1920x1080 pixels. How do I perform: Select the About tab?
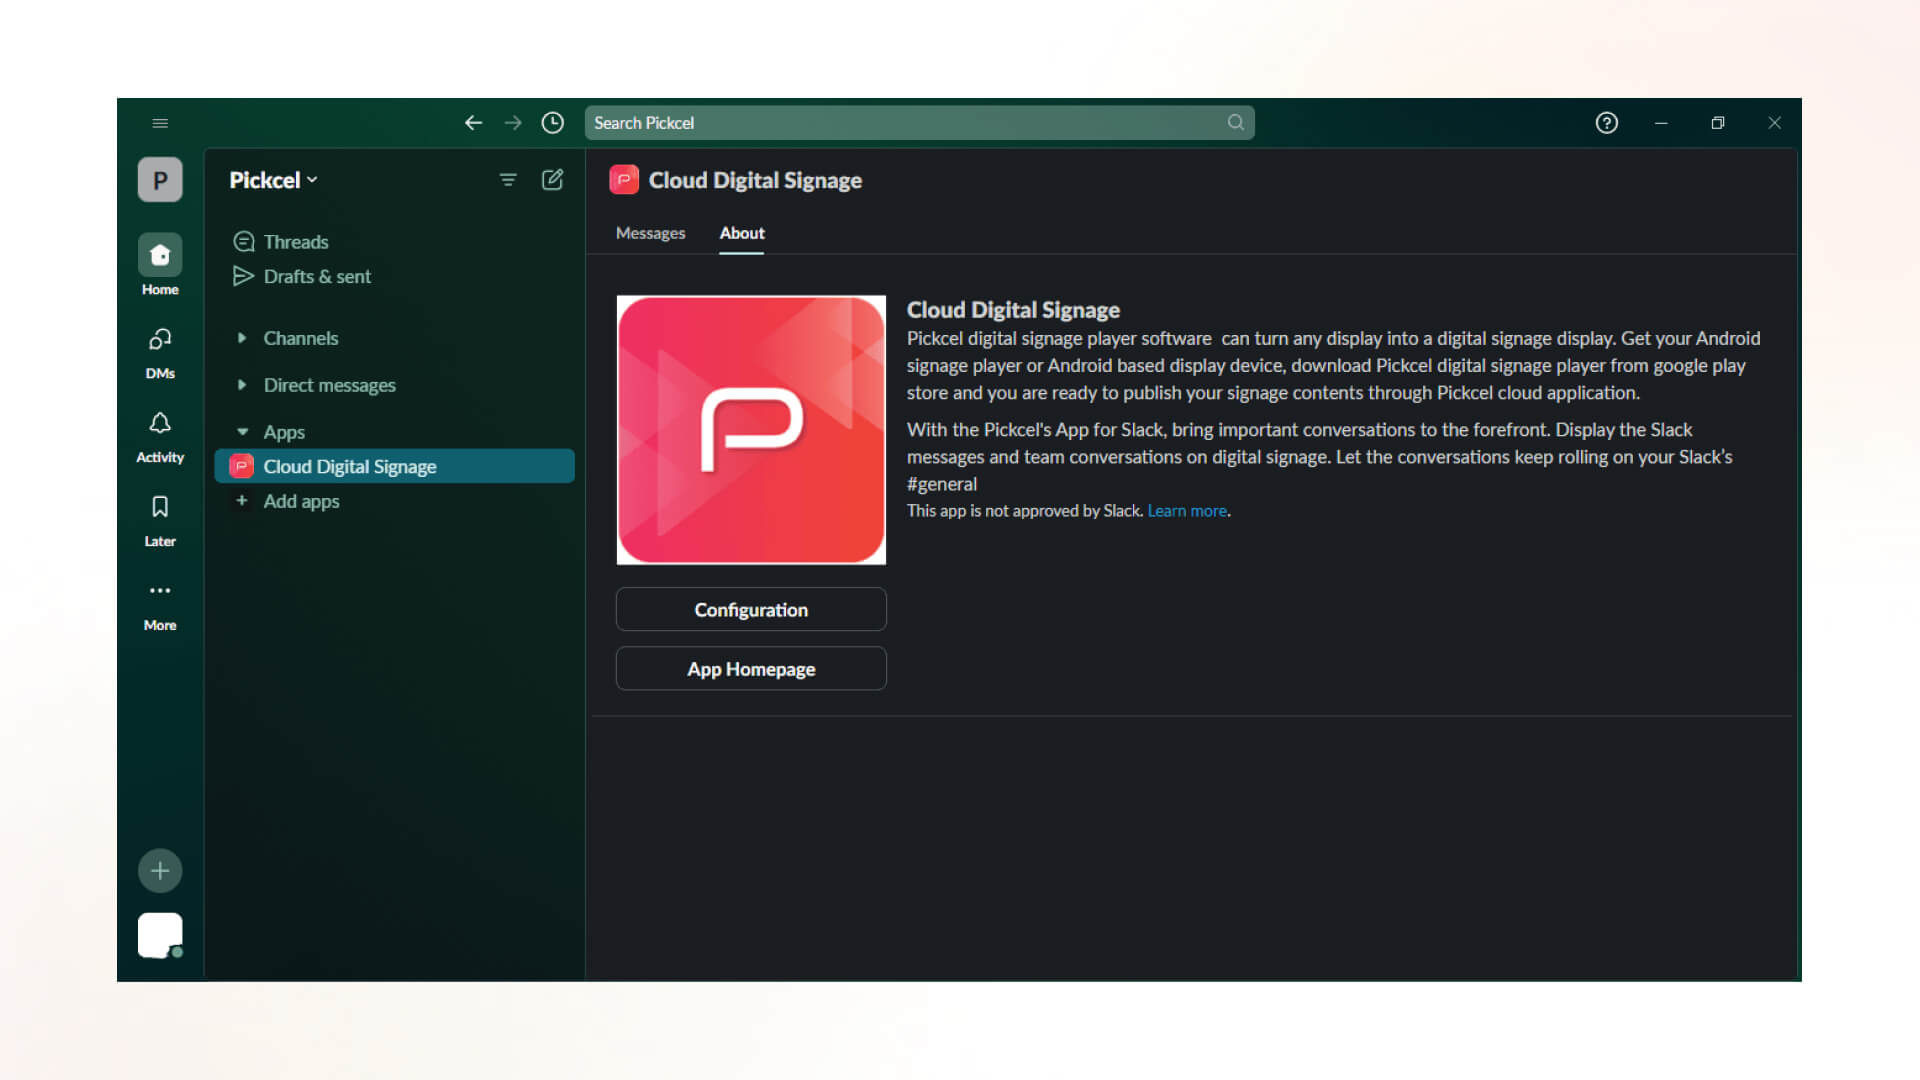741,232
